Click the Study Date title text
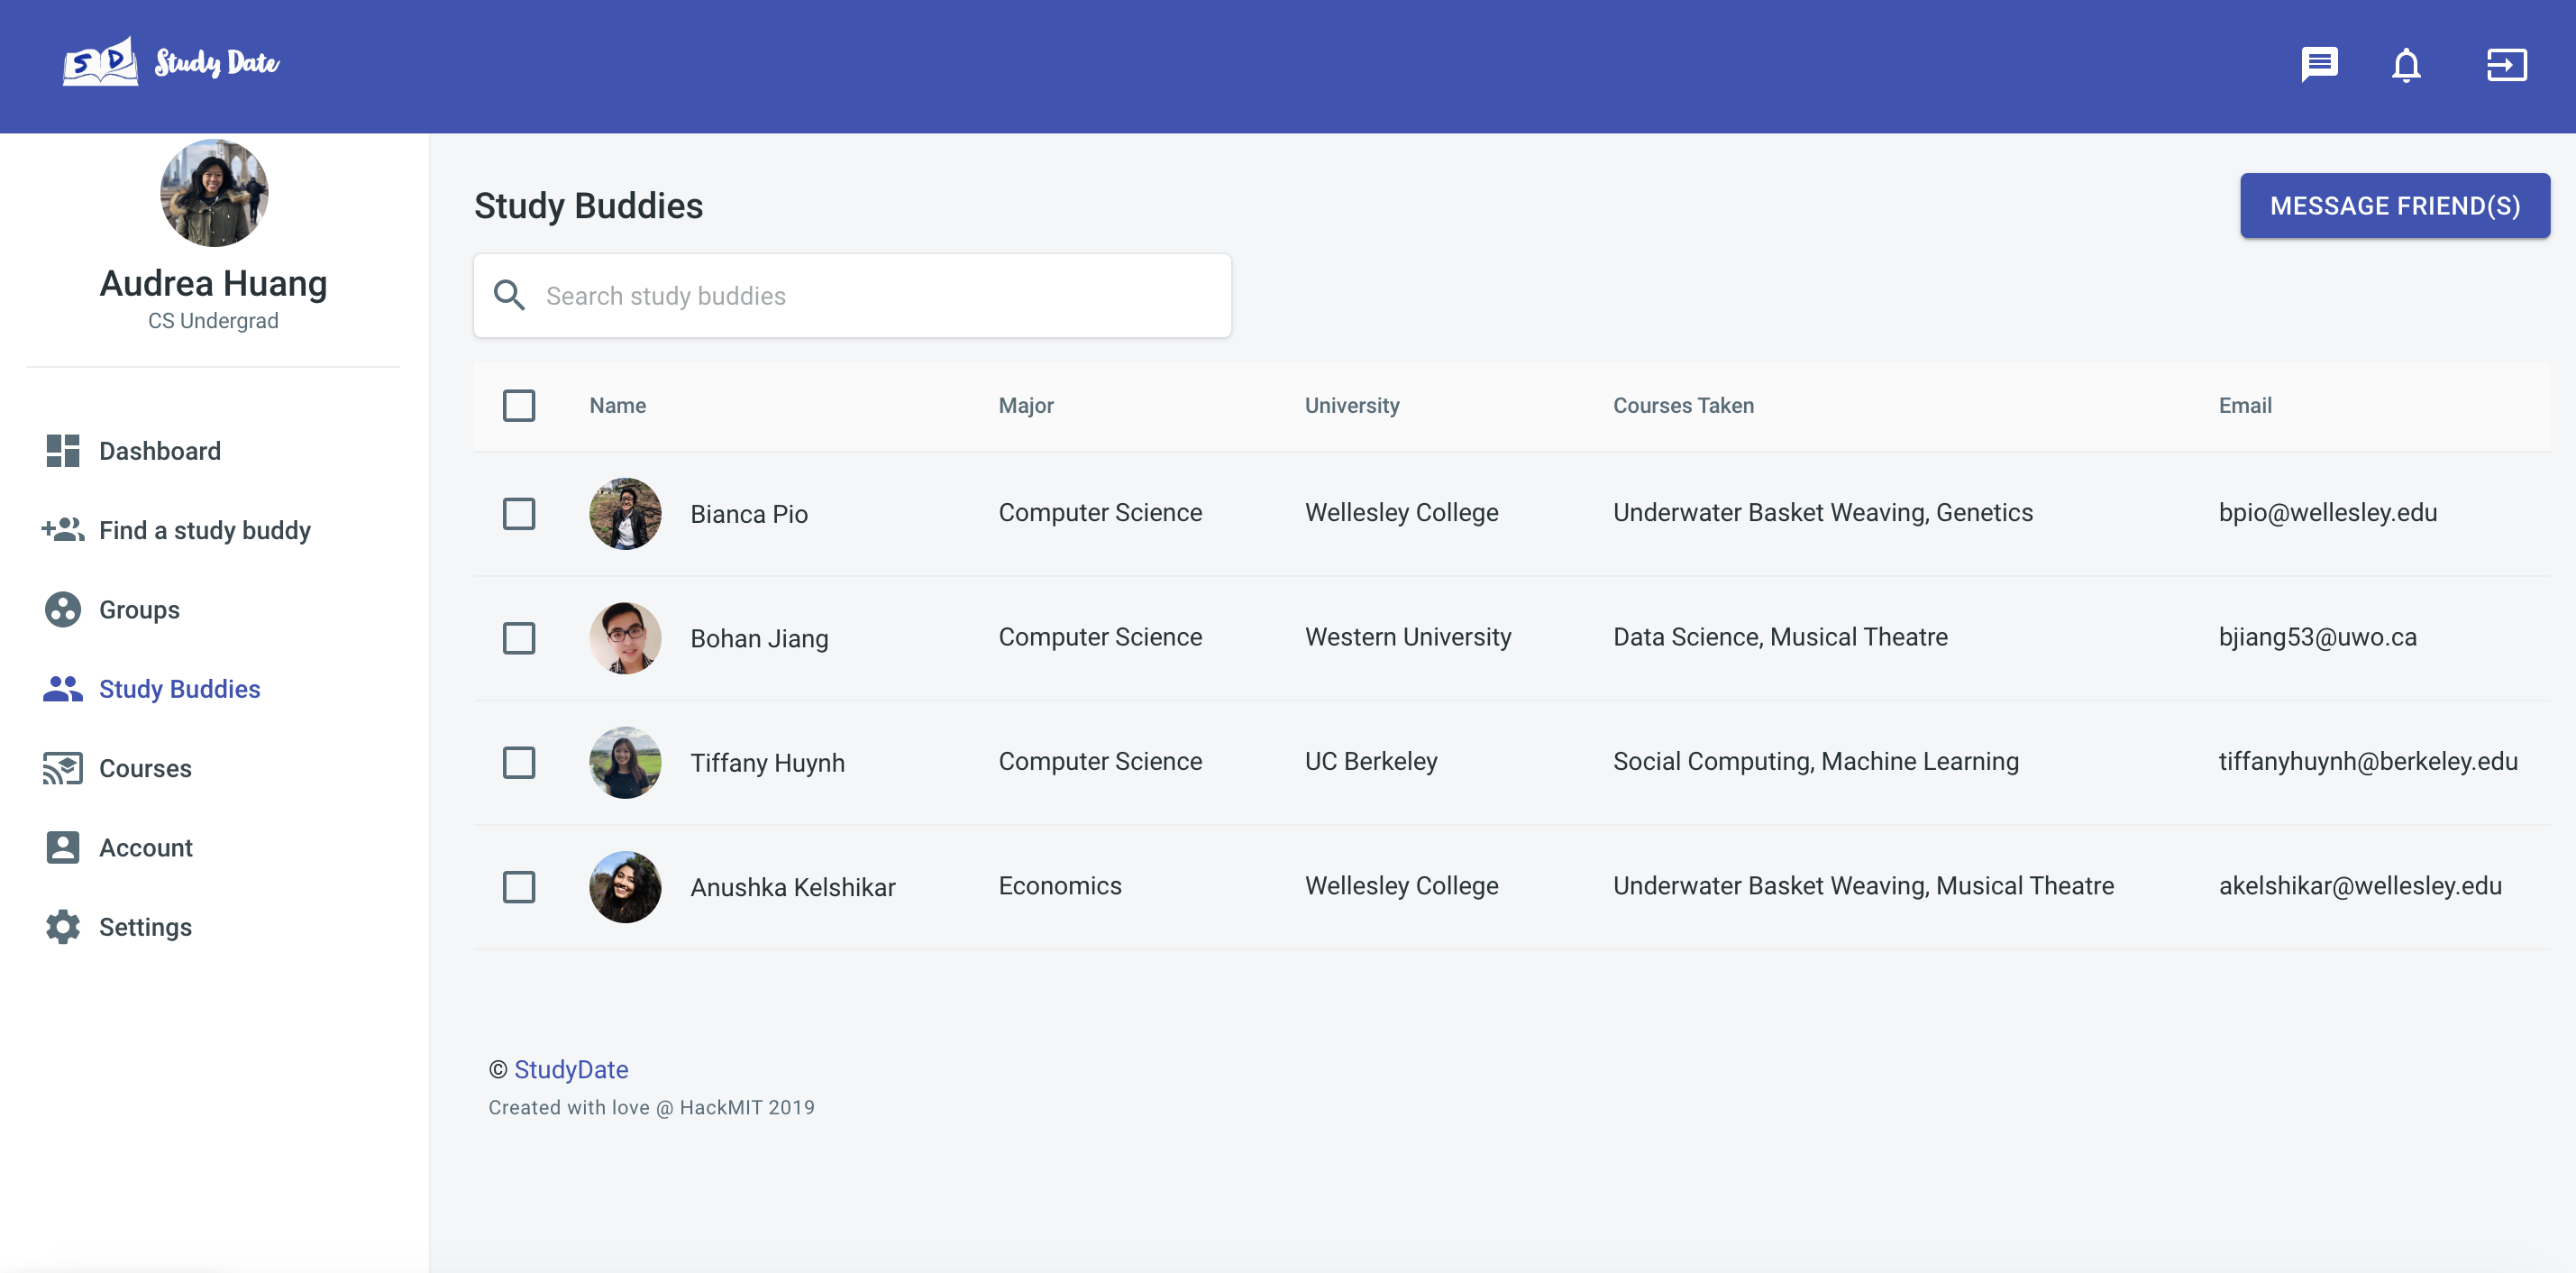 (x=217, y=63)
